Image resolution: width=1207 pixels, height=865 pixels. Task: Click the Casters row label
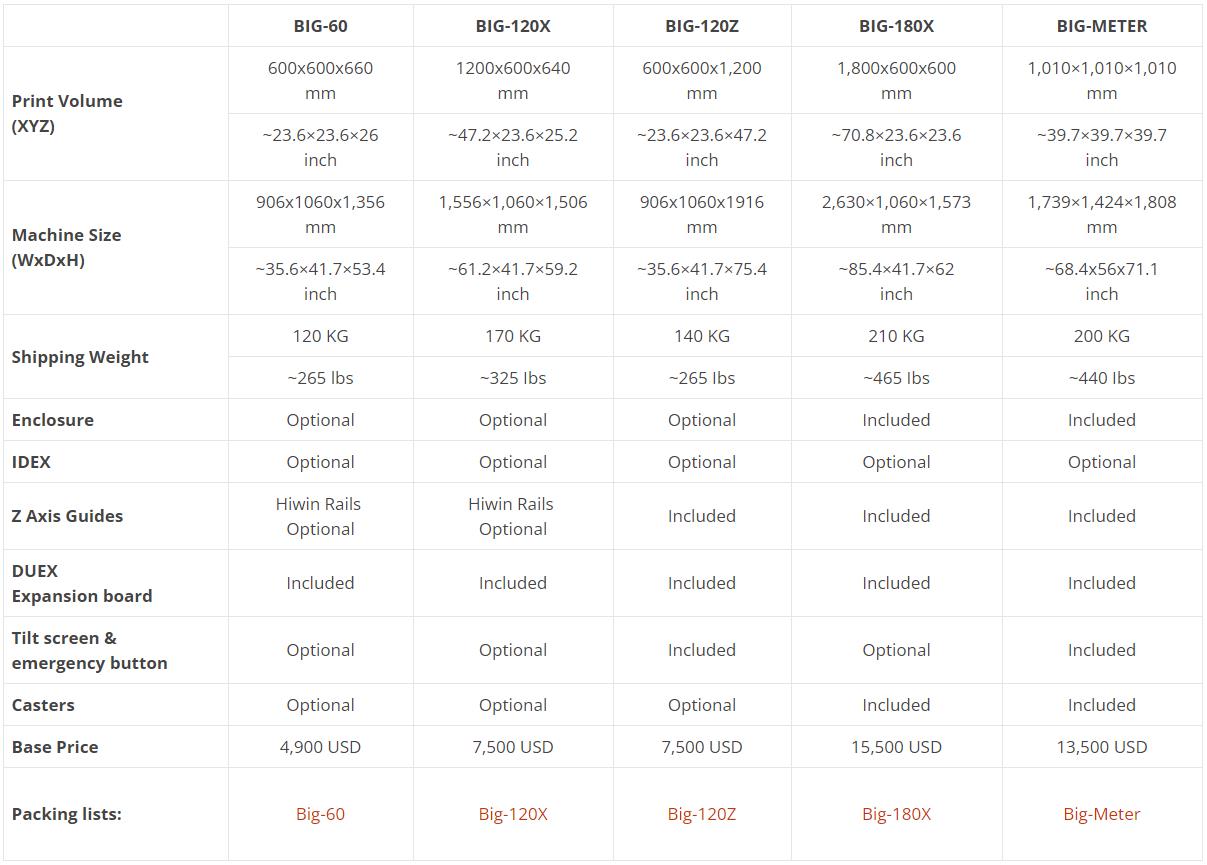tap(43, 705)
